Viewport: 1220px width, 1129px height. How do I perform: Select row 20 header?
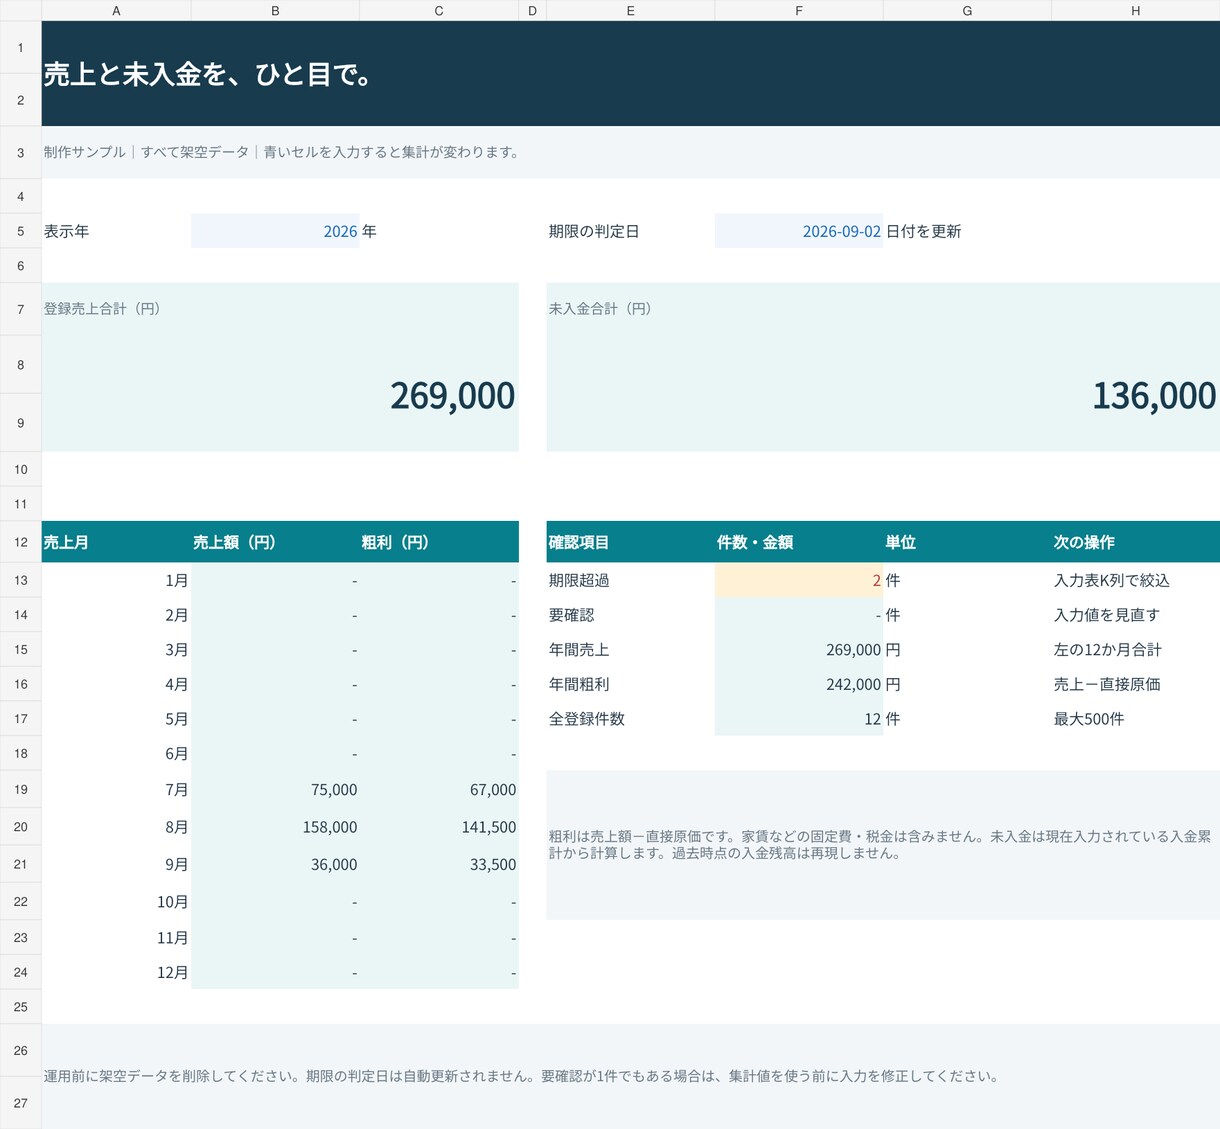[x=21, y=827]
